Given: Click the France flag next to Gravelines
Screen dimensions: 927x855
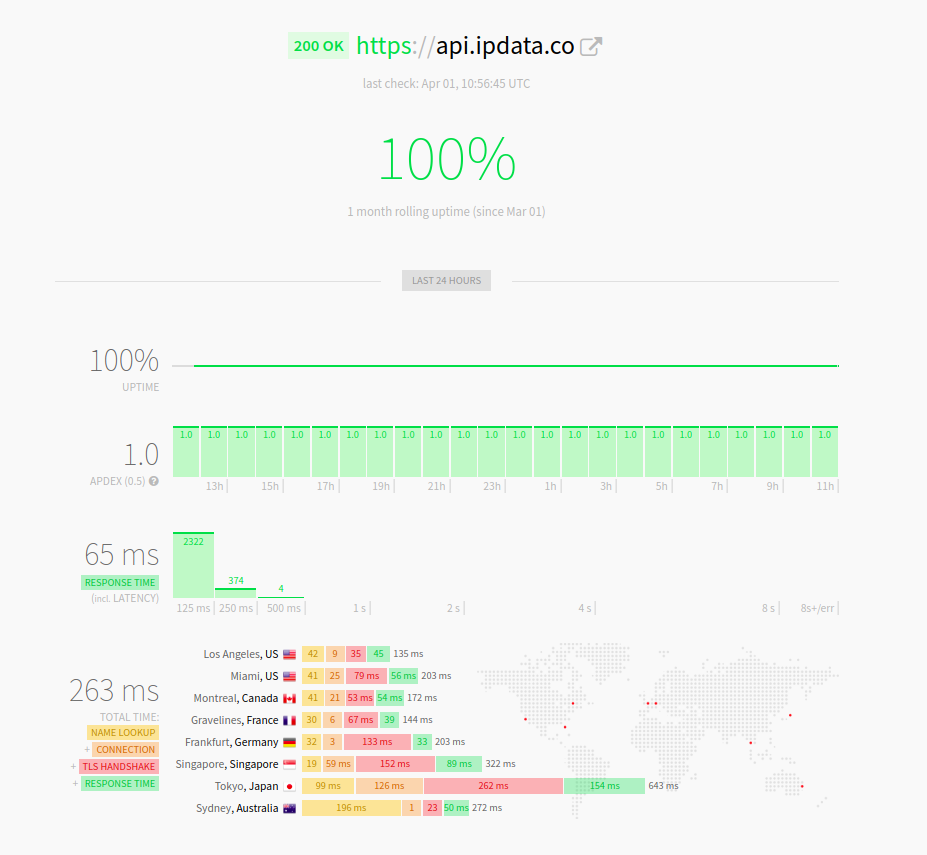Looking at the screenshot, I should point(289,720).
